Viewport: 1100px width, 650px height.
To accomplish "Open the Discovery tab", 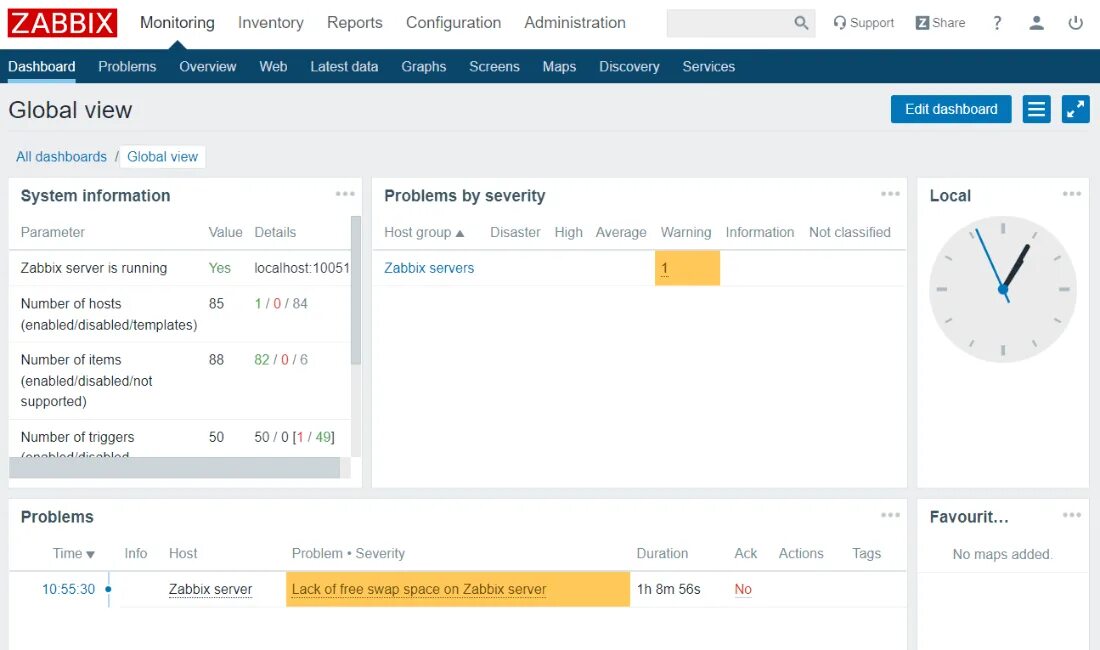I will [629, 67].
